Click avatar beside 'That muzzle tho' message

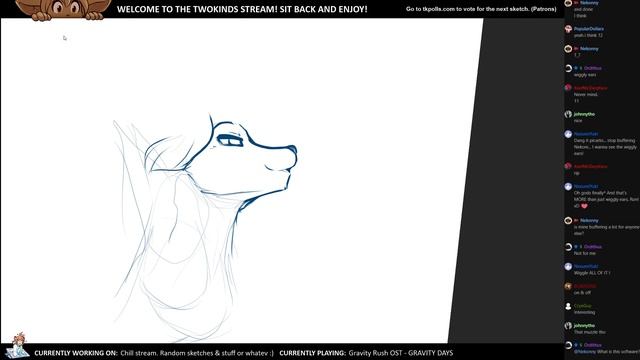point(568,326)
